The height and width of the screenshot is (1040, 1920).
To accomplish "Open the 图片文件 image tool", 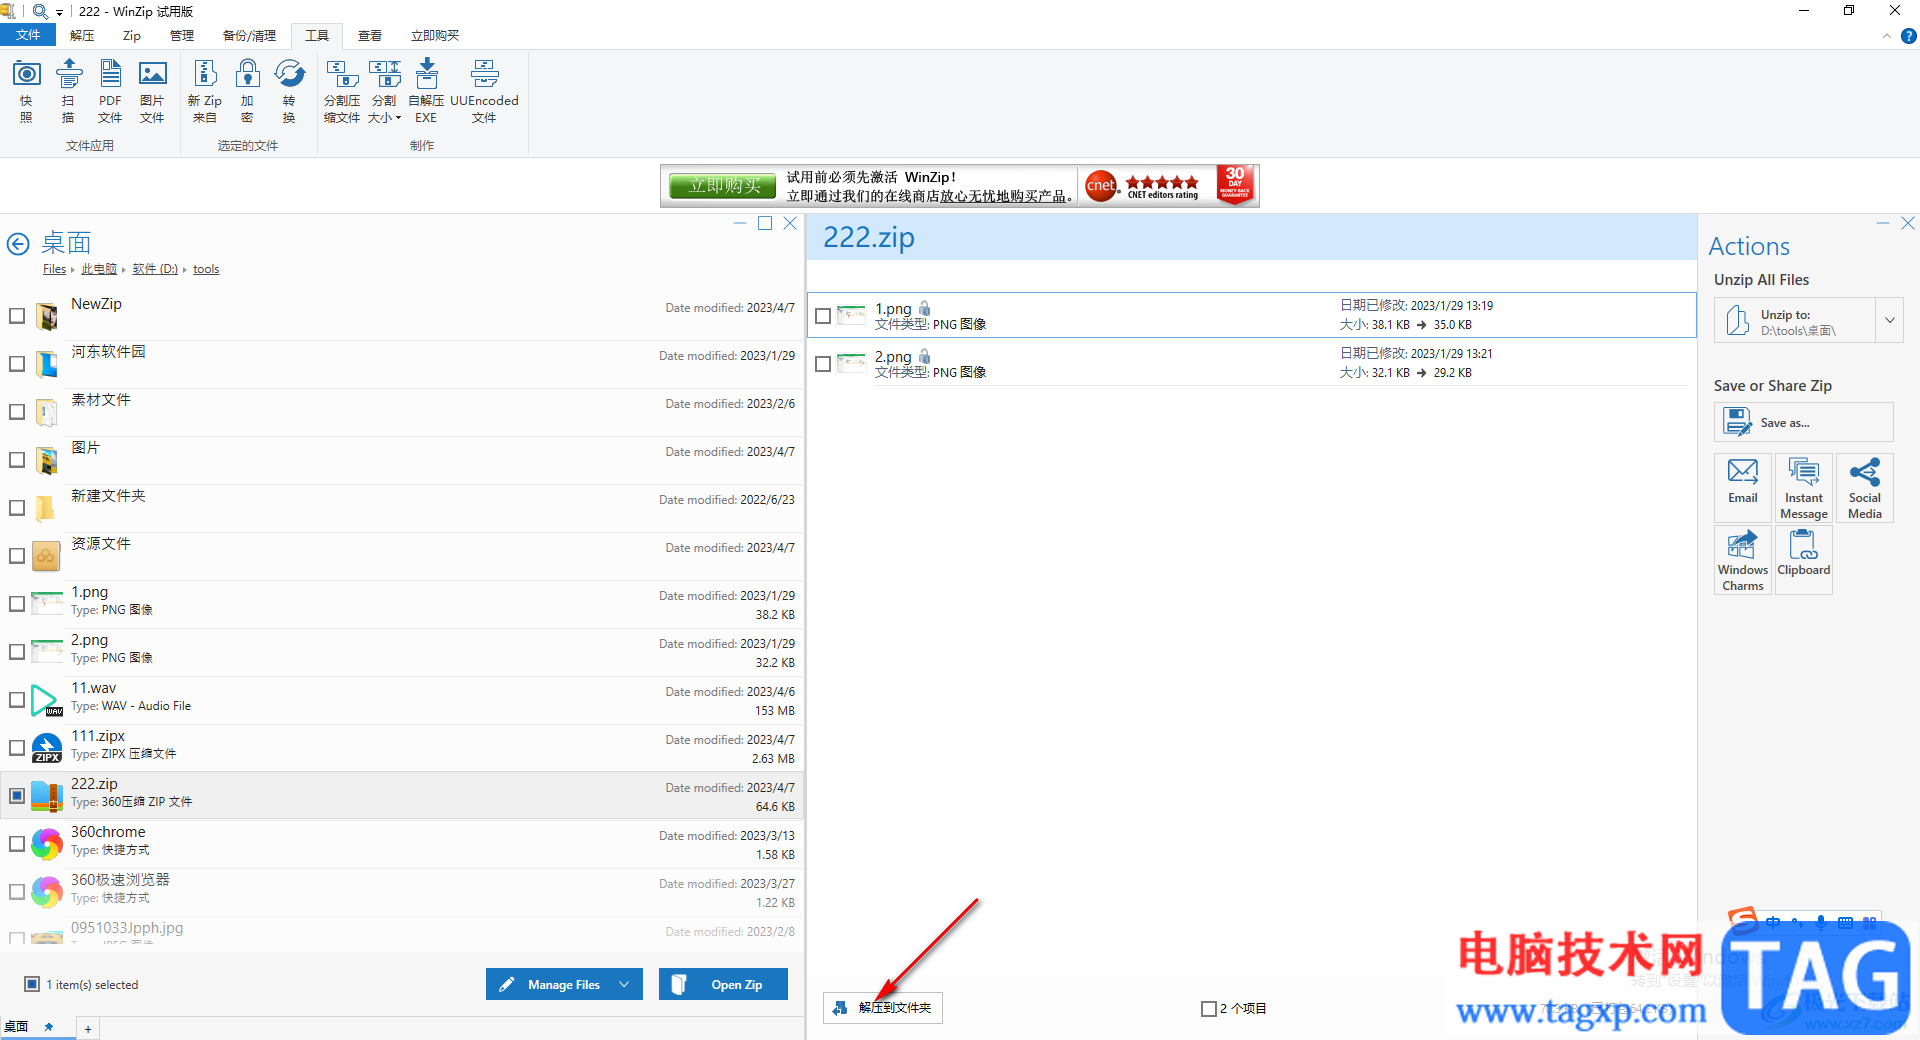I will tap(152, 90).
